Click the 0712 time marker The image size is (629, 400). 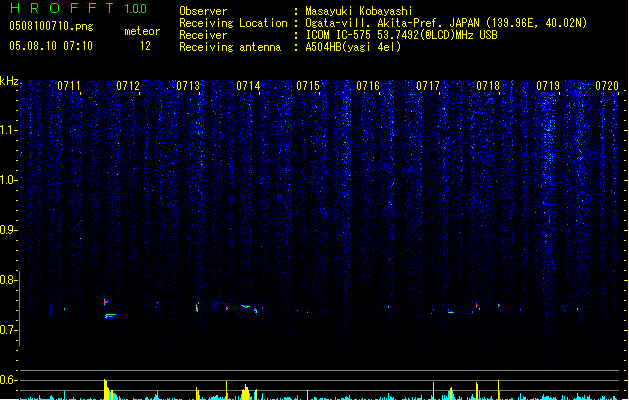128,86
